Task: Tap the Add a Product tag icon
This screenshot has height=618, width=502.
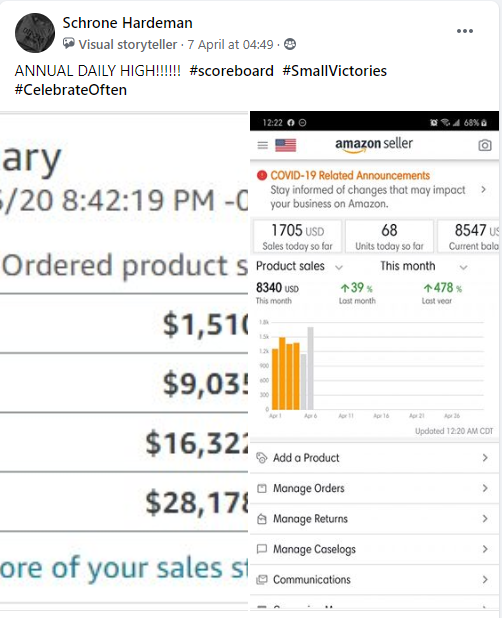Action: 262,458
